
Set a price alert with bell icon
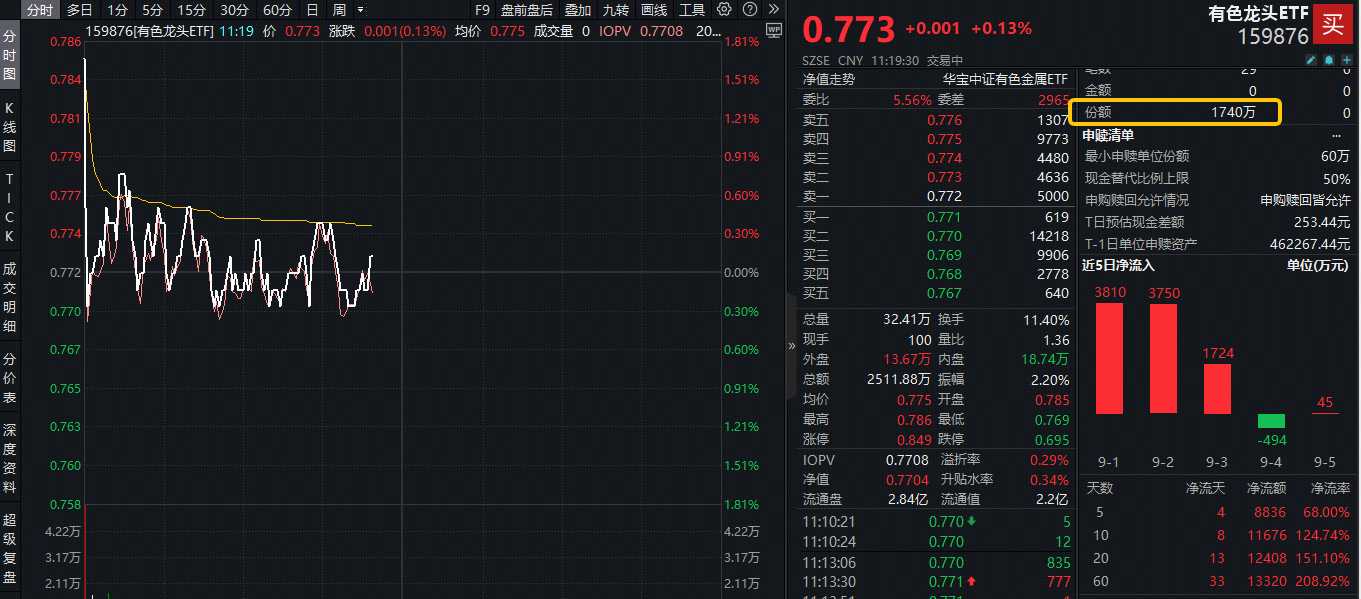pos(1328,60)
